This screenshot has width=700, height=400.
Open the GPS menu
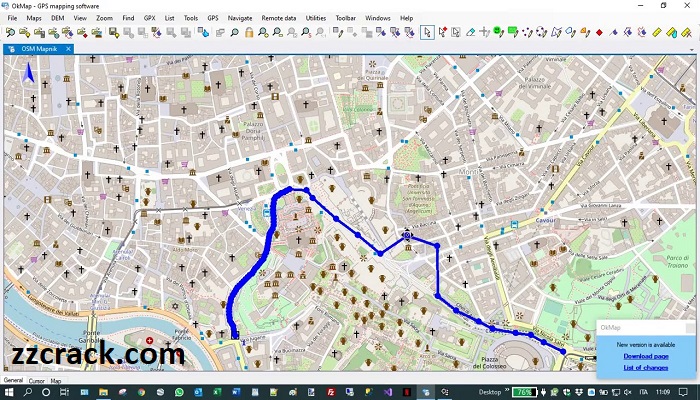tap(212, 18)
